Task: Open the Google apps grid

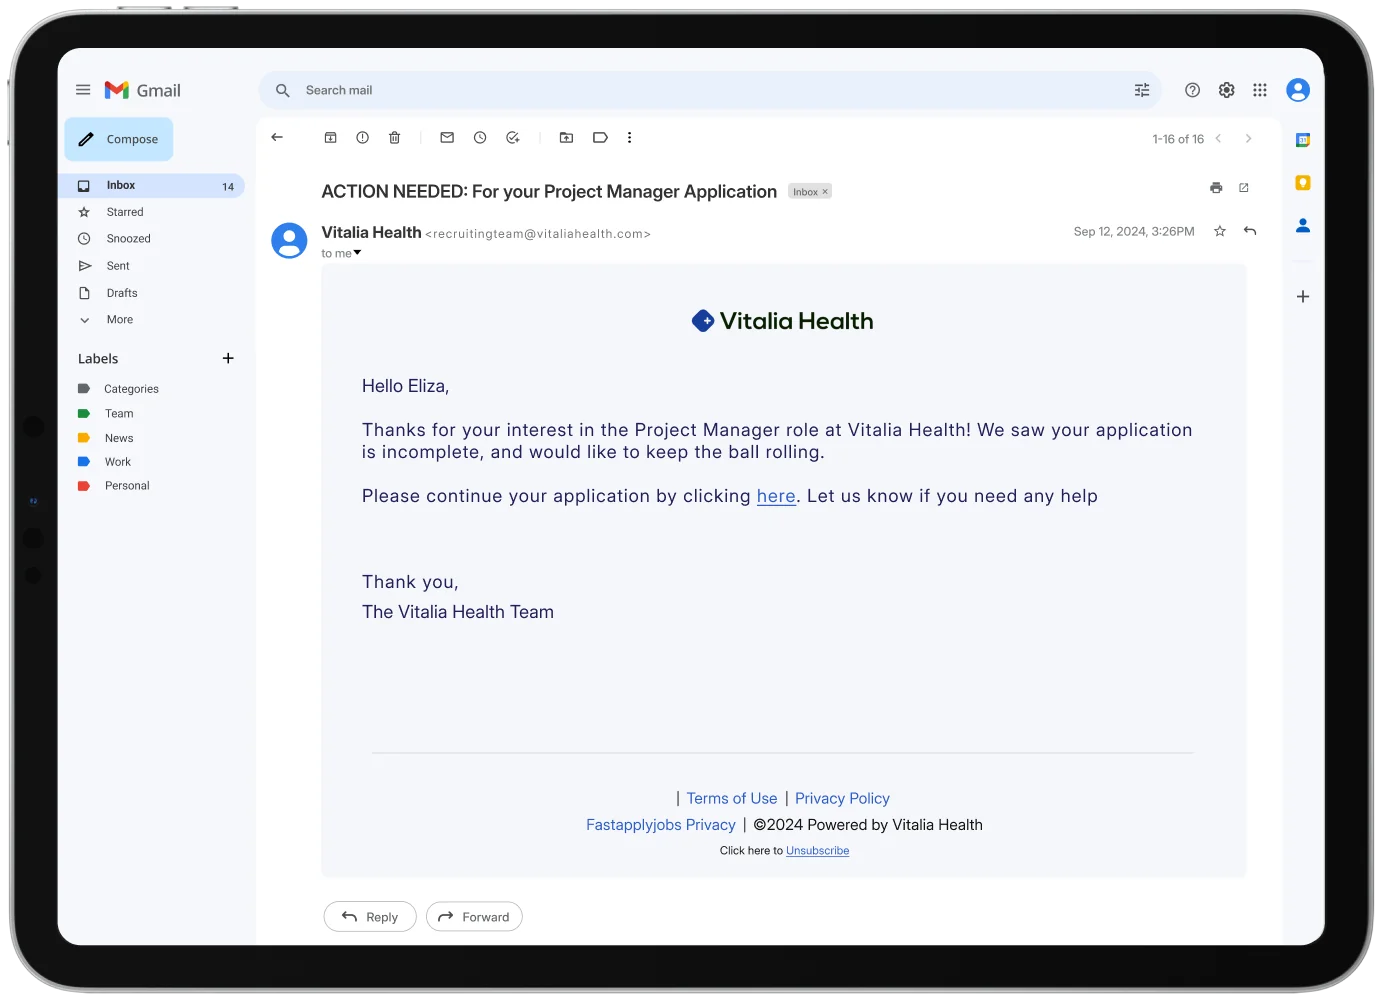Action: click(1260, 90)
